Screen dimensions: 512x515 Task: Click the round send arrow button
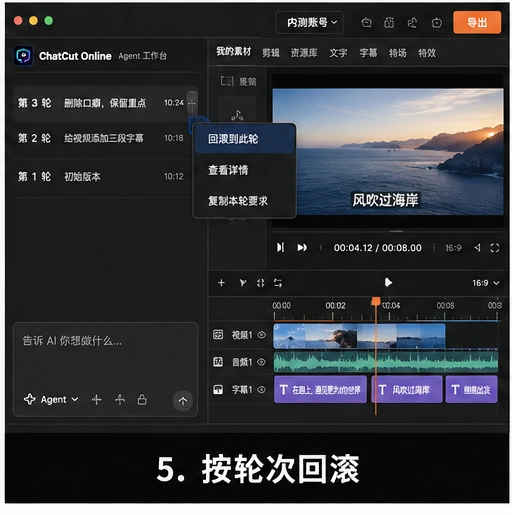click(183, 400)
